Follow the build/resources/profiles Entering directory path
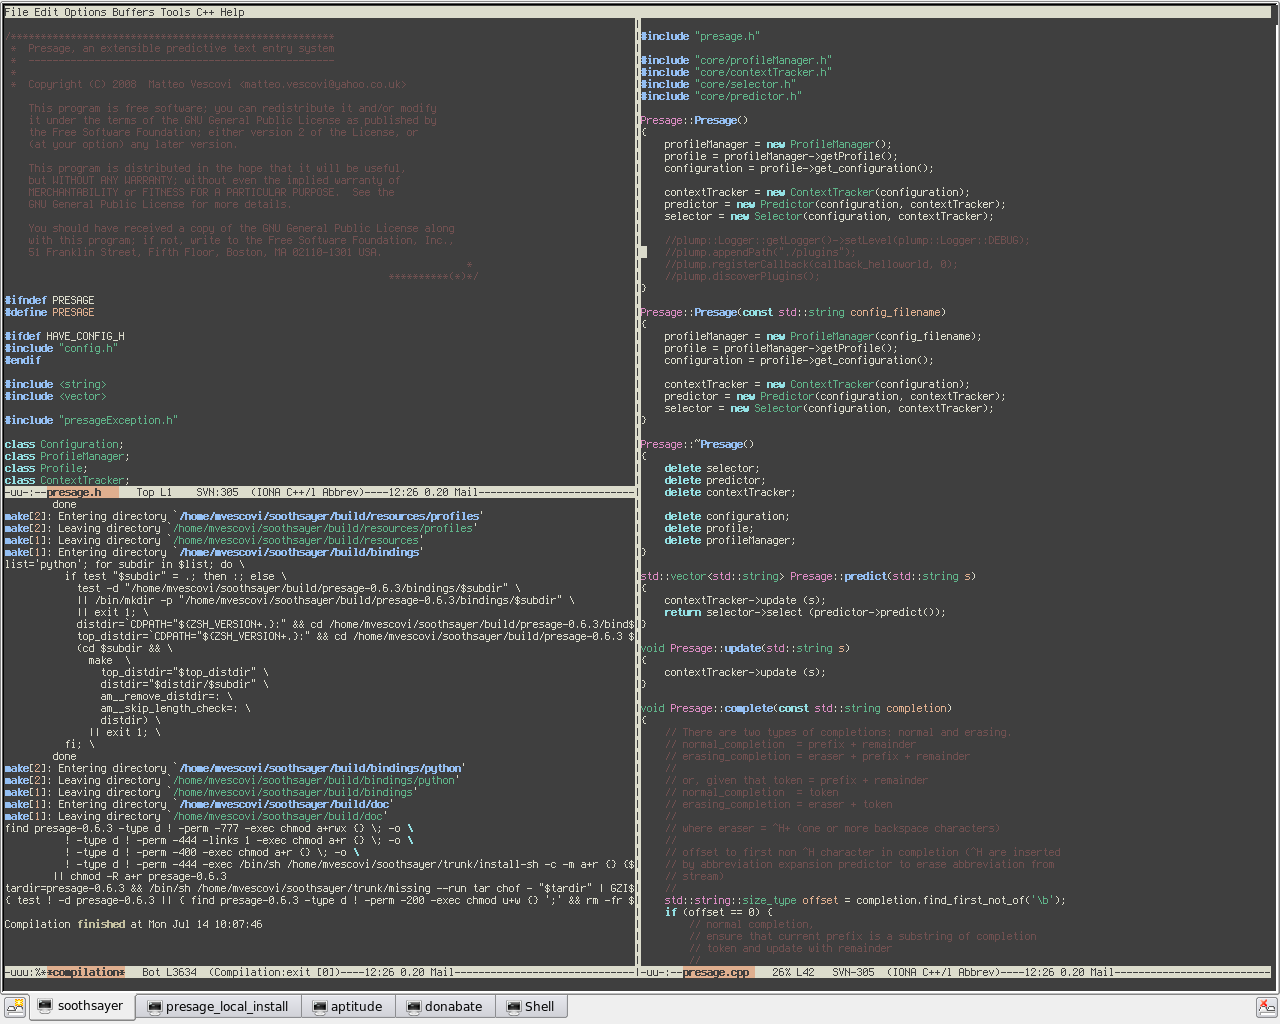This screenshot has height=1024, width=1280. 330,516
